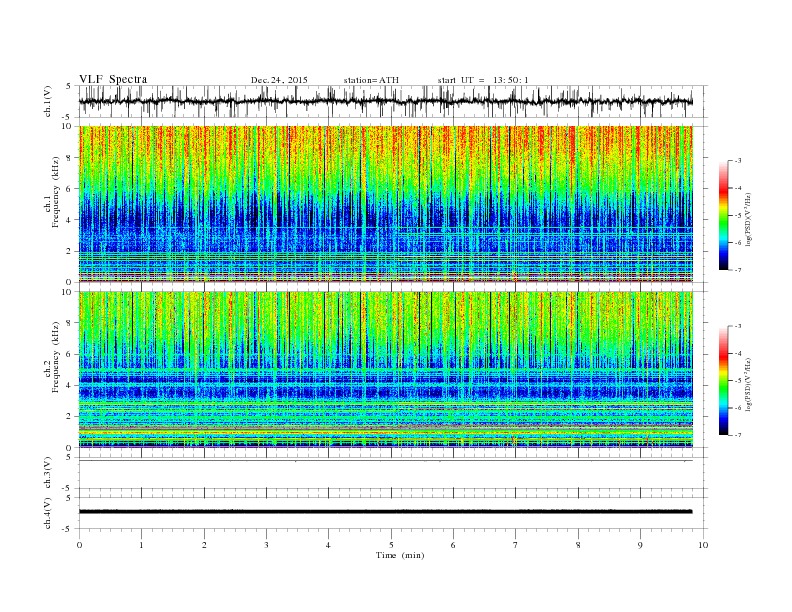Click the "start UT = 13:50:1" text

pyautogui.click(x=483, y=80)
